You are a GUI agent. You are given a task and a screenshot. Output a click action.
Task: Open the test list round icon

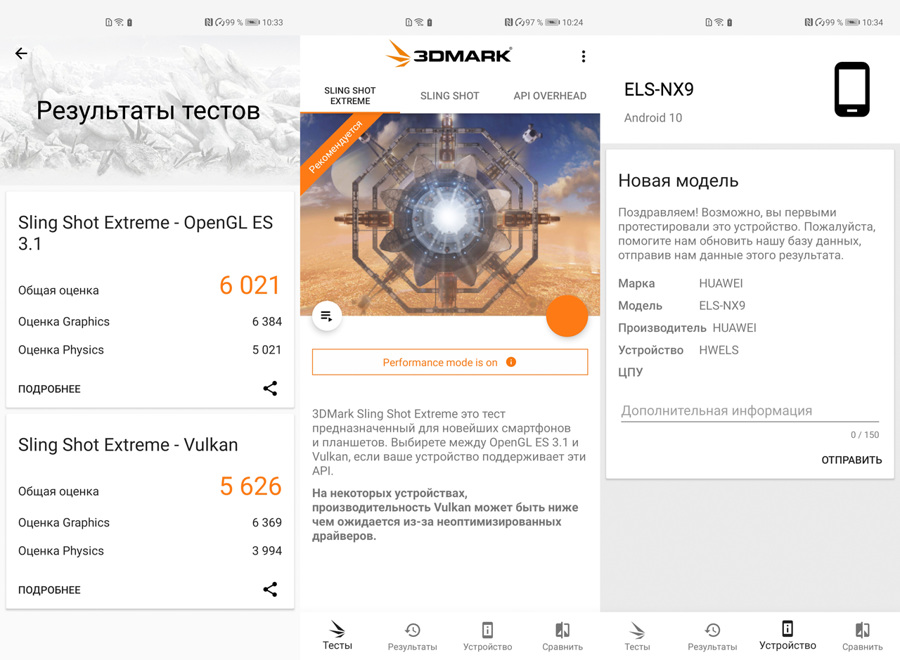327,316
